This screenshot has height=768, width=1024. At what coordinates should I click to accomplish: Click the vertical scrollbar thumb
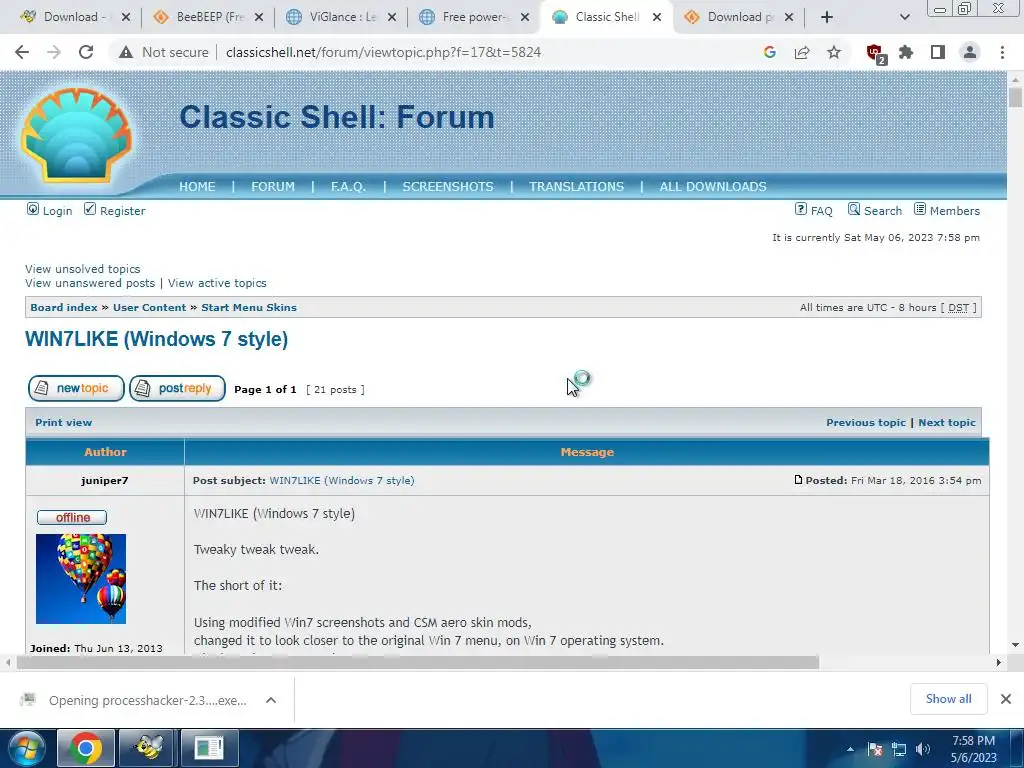(x=1015, y=97)
